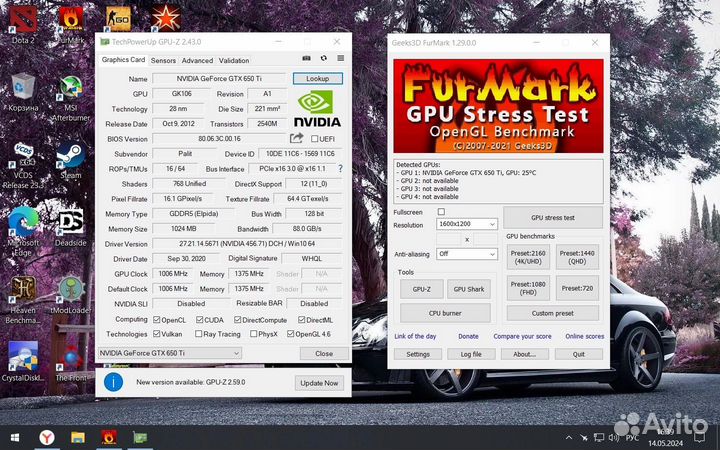This screenshot has height=450, width=720.
Task: Switch to the Advanced tab
Action: coord(197,60)
